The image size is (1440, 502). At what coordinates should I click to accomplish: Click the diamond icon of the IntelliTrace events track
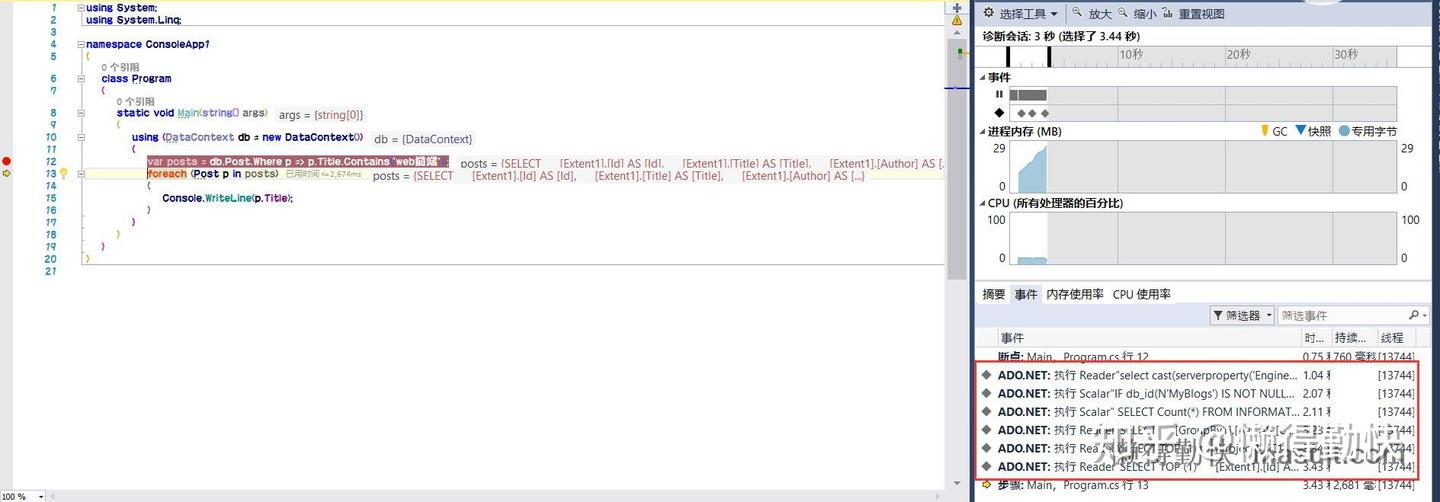(999, 113)
